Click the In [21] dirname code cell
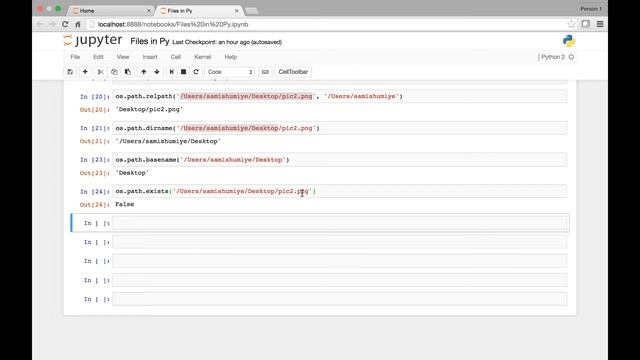The height and width of the screenshot is (360, 640). pyautogui.click(x=340, y=128)
